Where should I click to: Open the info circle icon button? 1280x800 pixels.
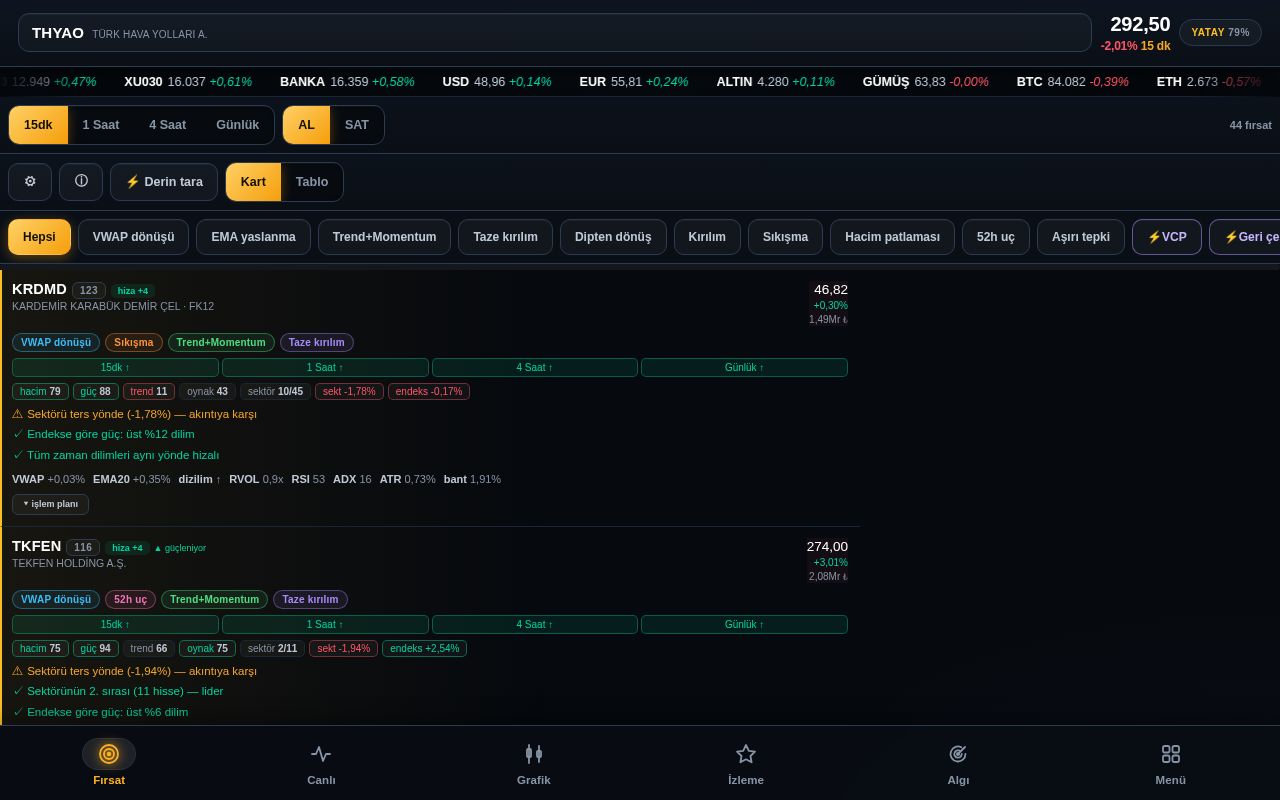pos(81,182)
